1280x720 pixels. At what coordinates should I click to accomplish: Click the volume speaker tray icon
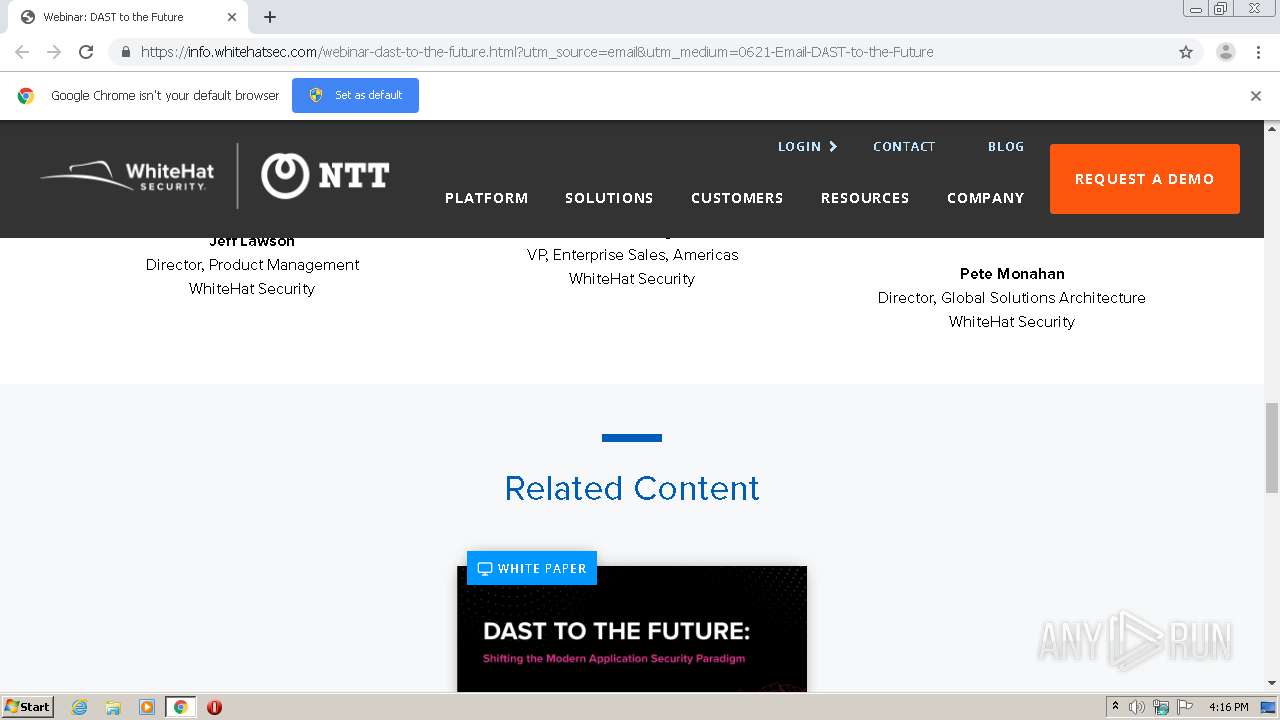1137,707
